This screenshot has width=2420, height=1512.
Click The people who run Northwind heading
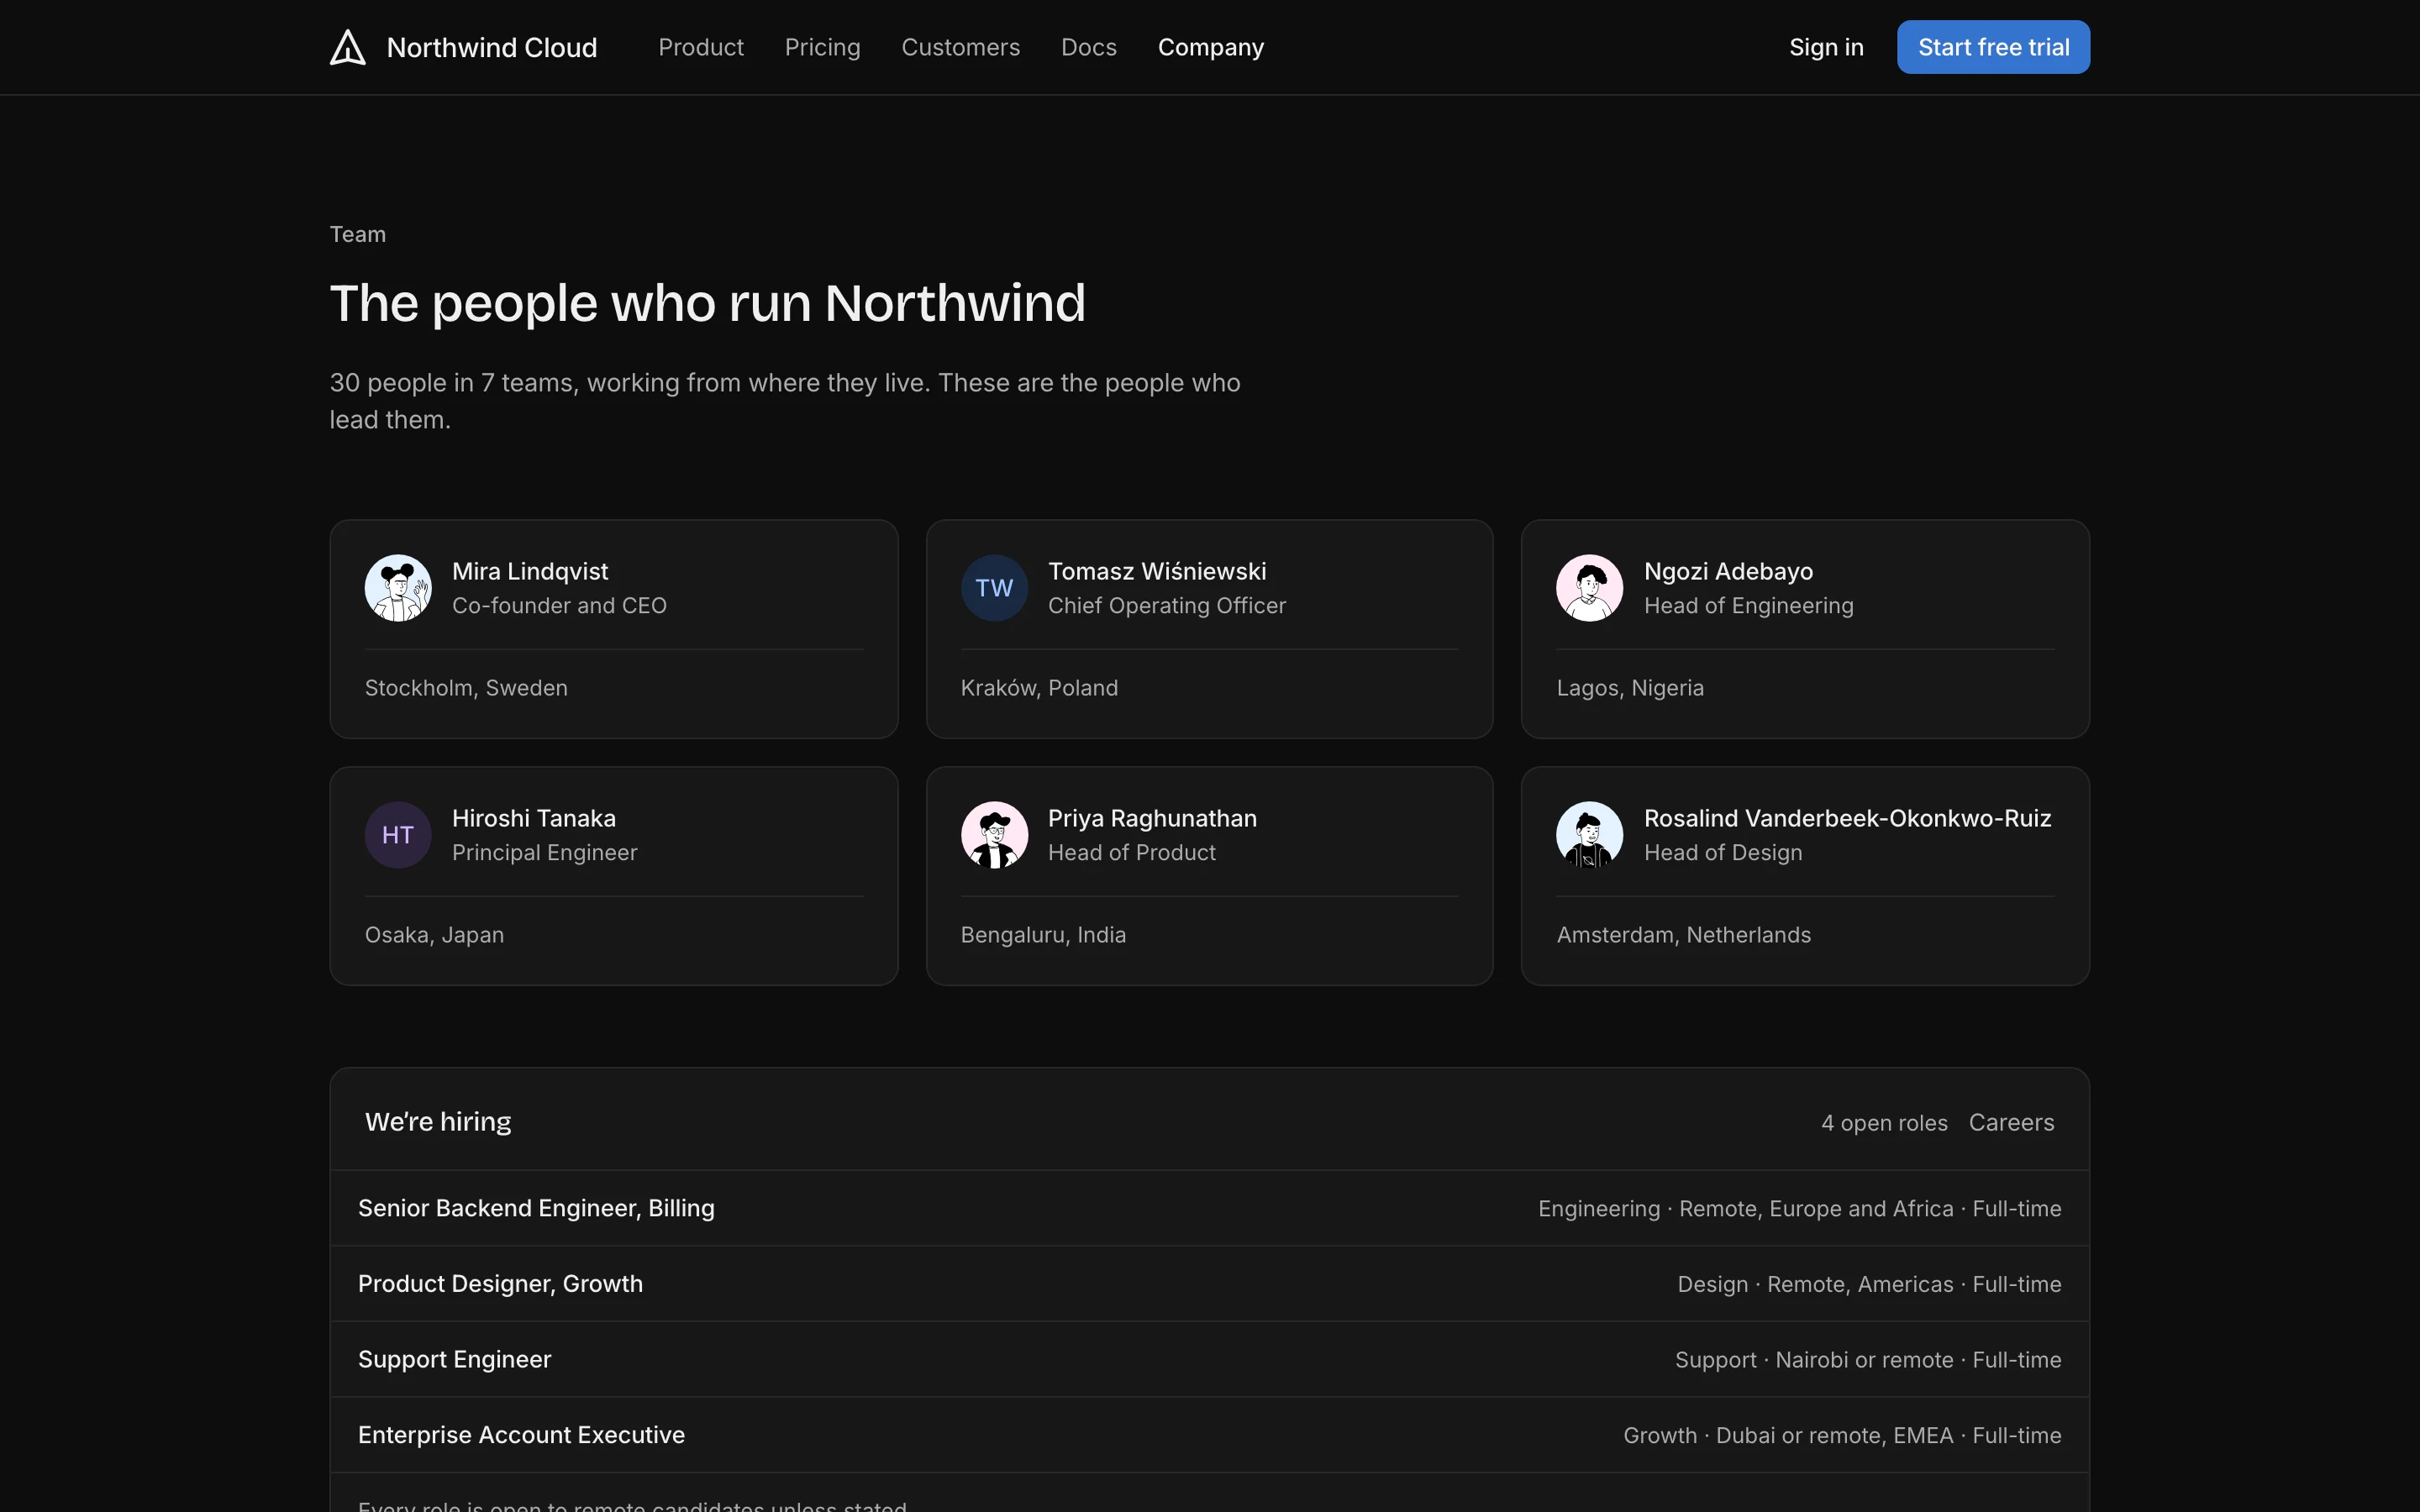(707, 303)
